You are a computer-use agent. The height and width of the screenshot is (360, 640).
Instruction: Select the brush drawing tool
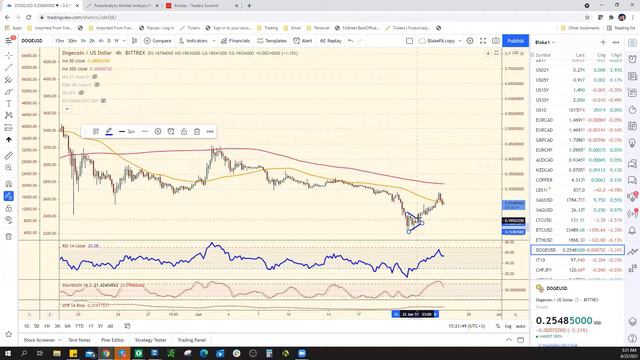9,92
